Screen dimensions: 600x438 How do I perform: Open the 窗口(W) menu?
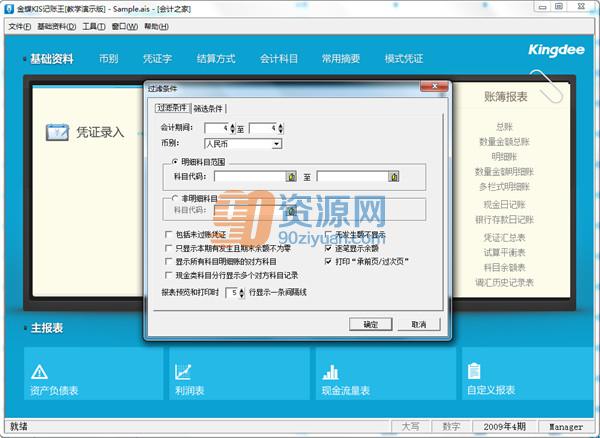(125, 26)
